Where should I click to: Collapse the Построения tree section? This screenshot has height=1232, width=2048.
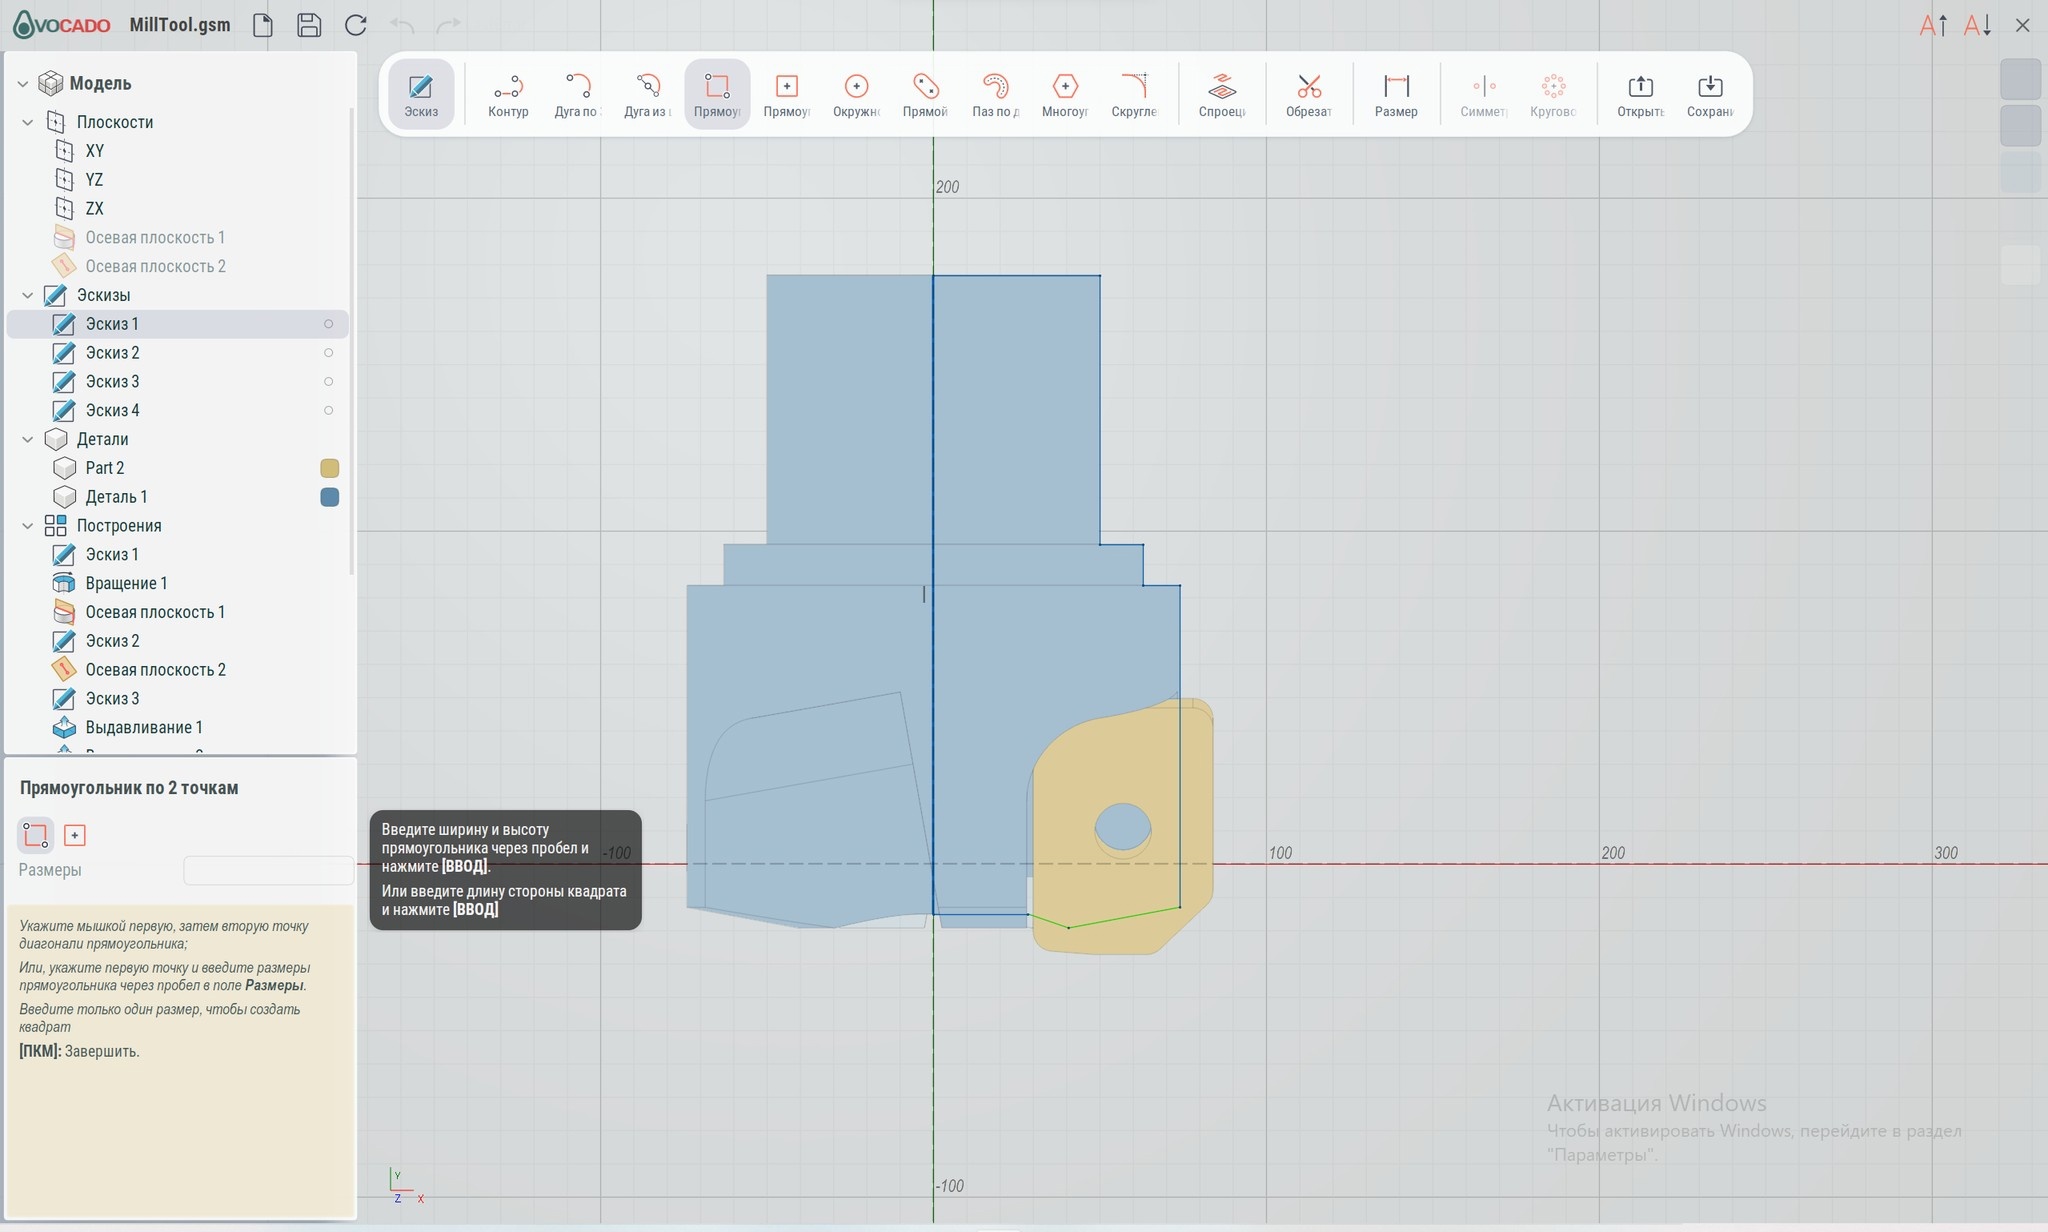point(28,526)
